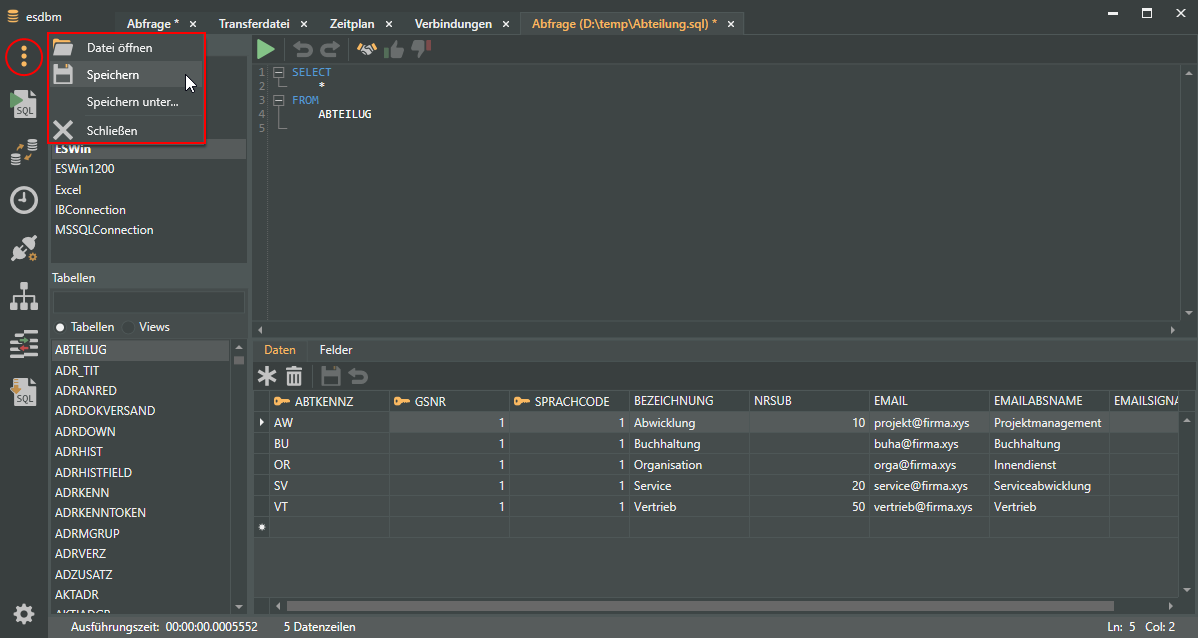Choose Datei öffnen from the menu
Image resolution: width=1198 pixels, height=638 pixels.
click(127, 47)
